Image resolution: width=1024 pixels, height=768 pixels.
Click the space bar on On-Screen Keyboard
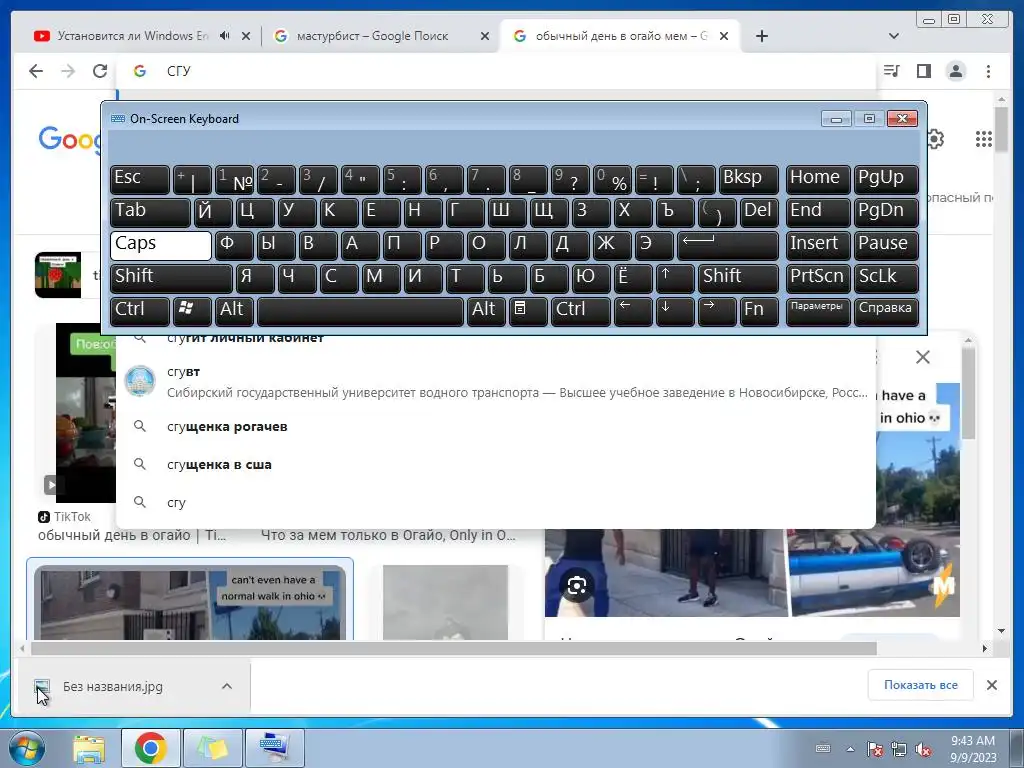tap(360, 311)
